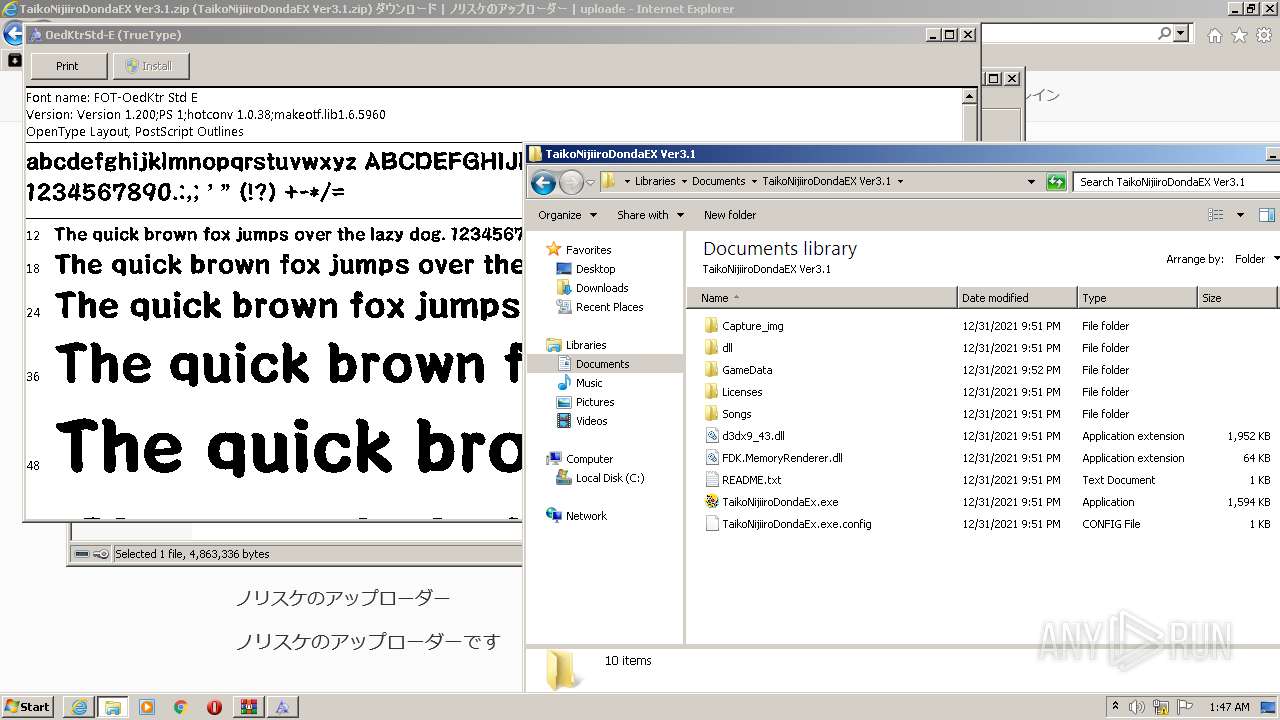Click the Explorer back arrow button
The width and height of the screenshot is (1280, 720).
pos(543,182)
